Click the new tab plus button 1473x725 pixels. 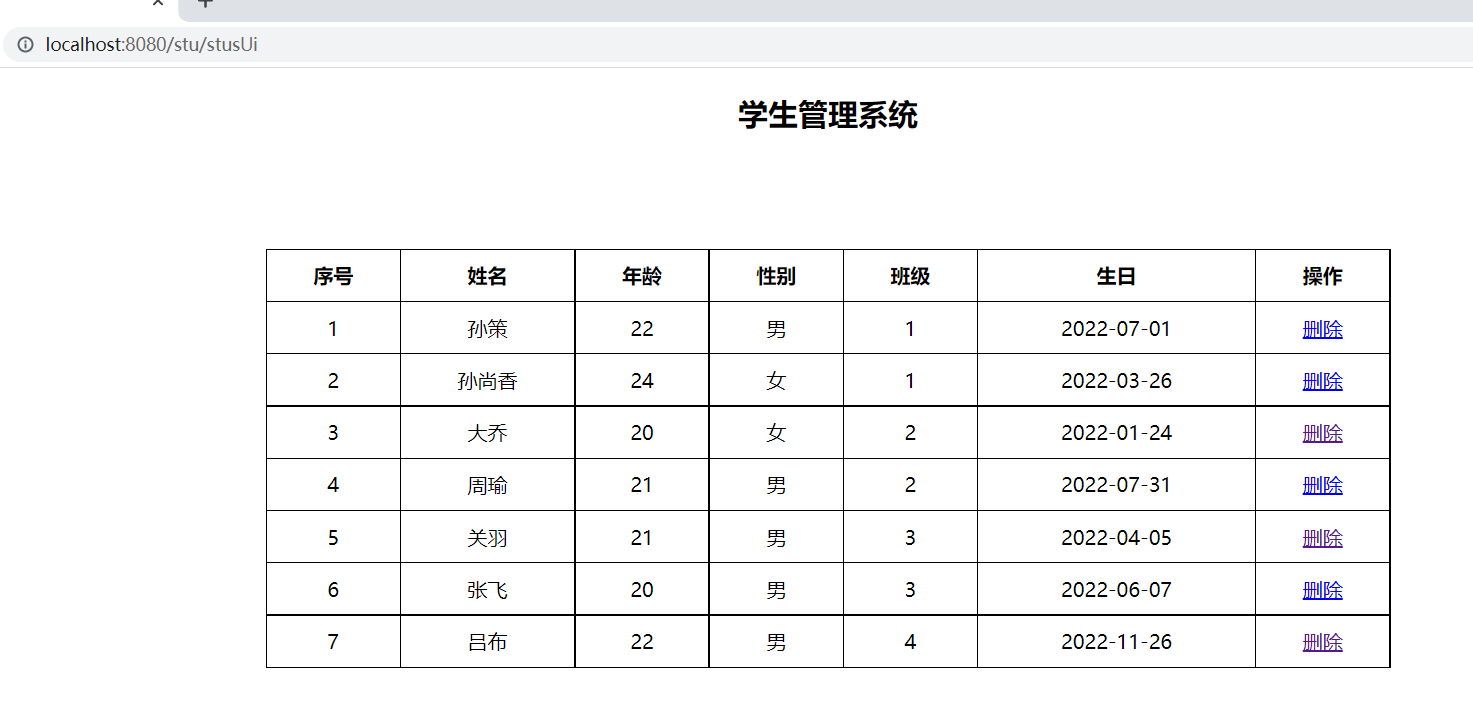pos(204,6)
